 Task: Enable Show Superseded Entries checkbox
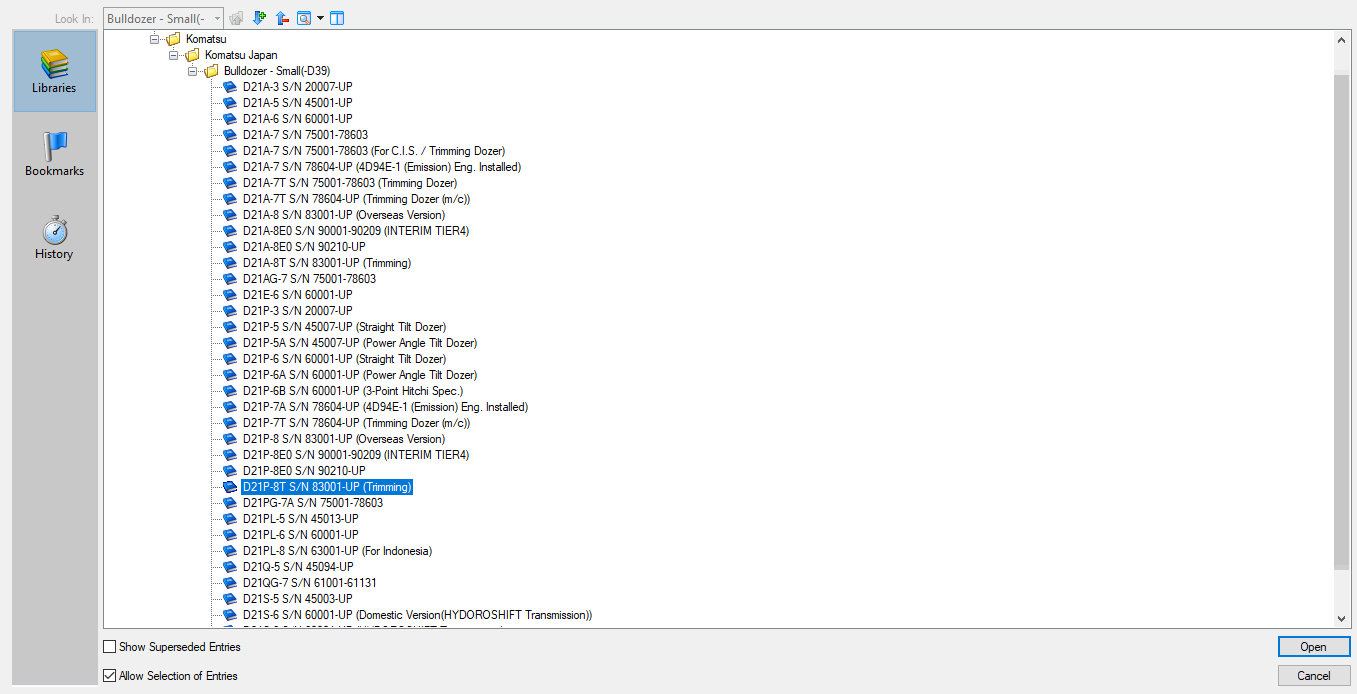click(110, 647)
